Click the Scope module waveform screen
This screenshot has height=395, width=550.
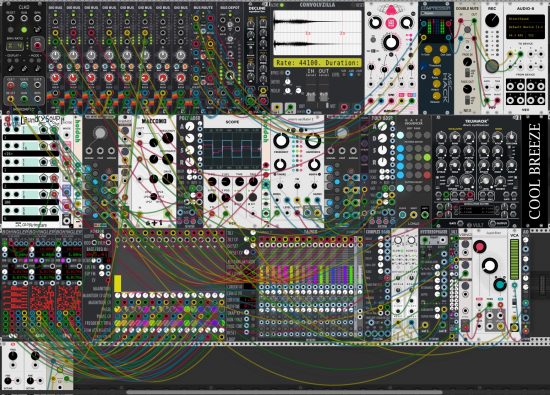coord(233,148)
